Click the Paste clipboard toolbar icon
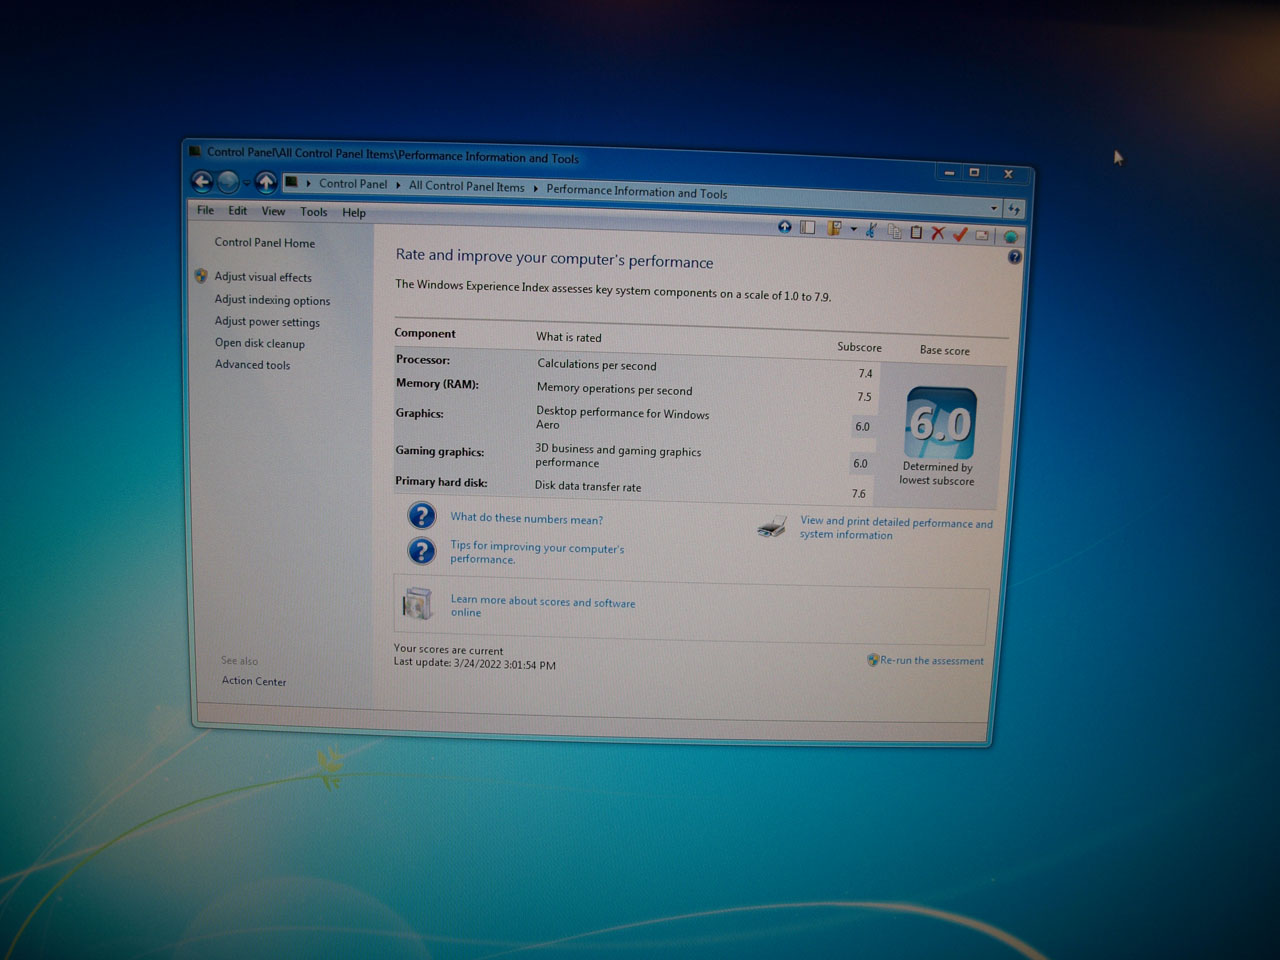The image size is (1280, 960). pyautogui.click(x=915, y=232)
